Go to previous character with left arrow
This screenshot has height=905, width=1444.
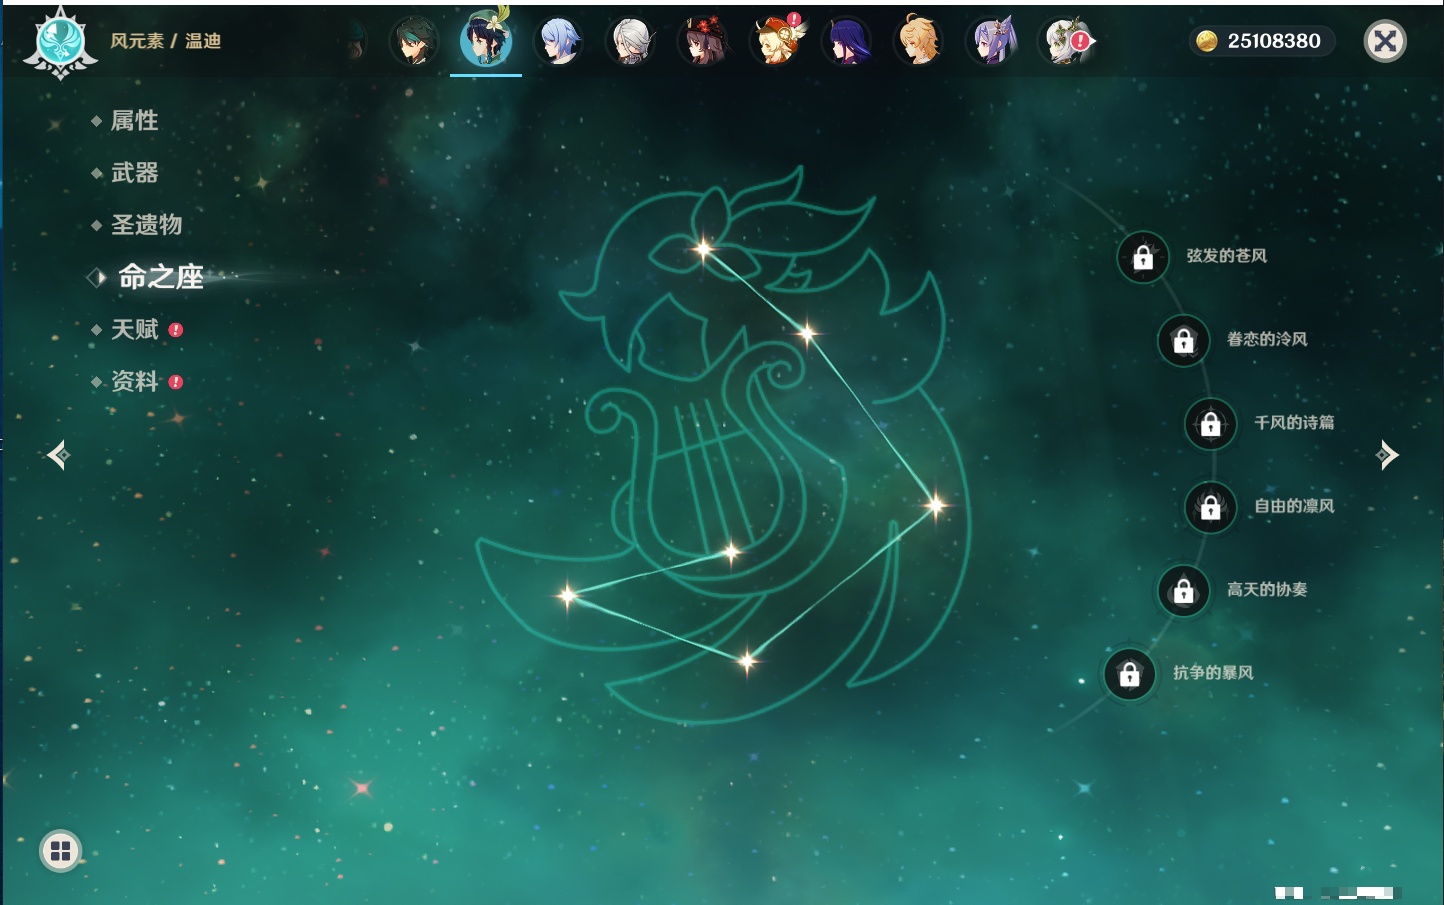[x=58, y=455]
